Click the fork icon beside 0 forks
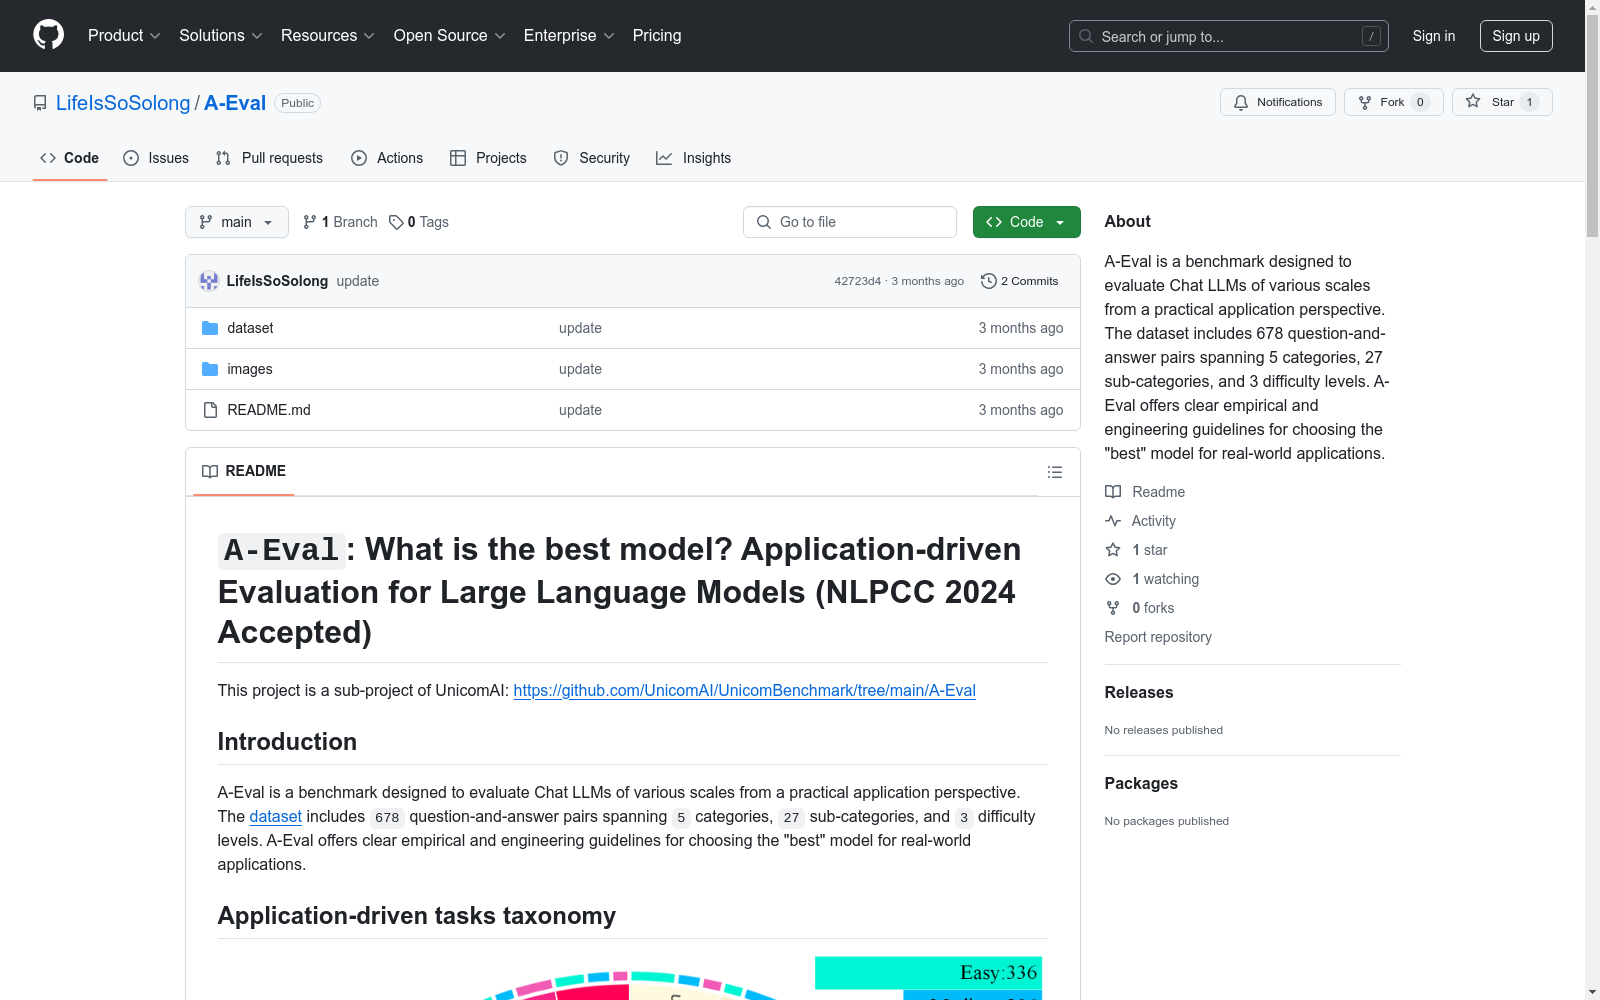 1113,608
